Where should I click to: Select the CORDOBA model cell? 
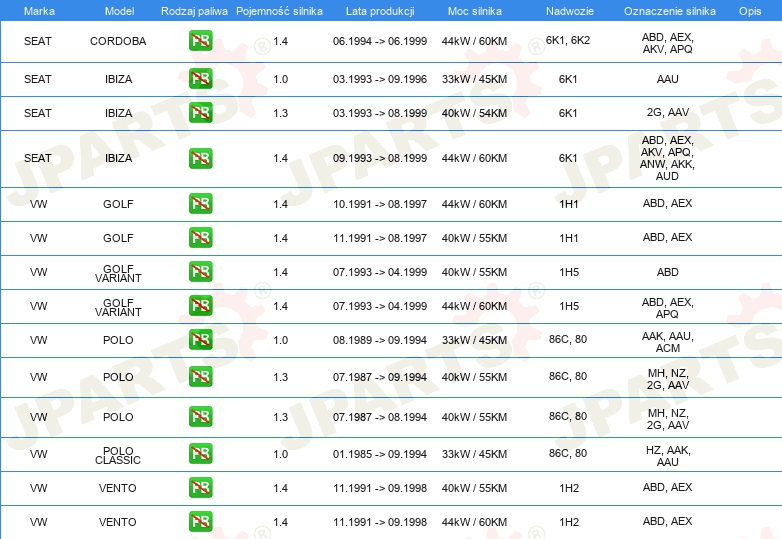(x=118, y=41)
